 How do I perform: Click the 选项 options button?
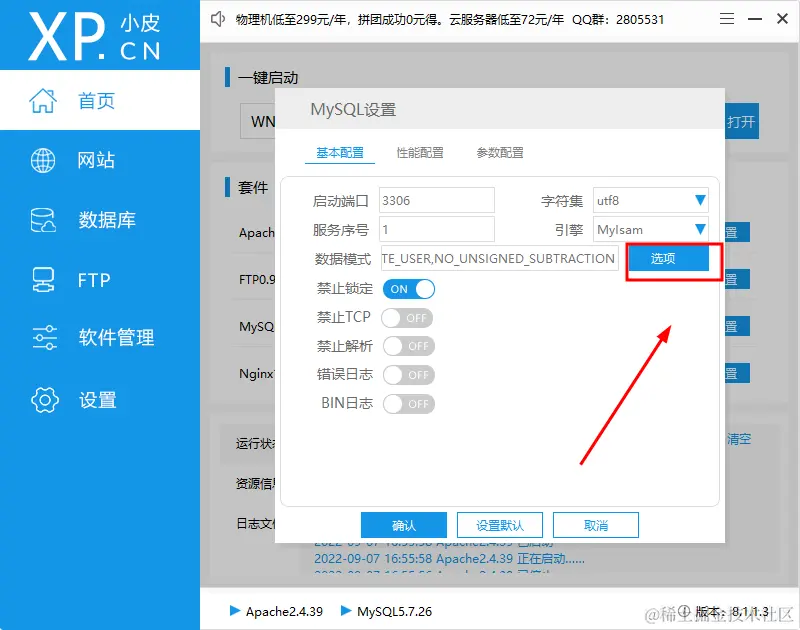coord(668,259)
